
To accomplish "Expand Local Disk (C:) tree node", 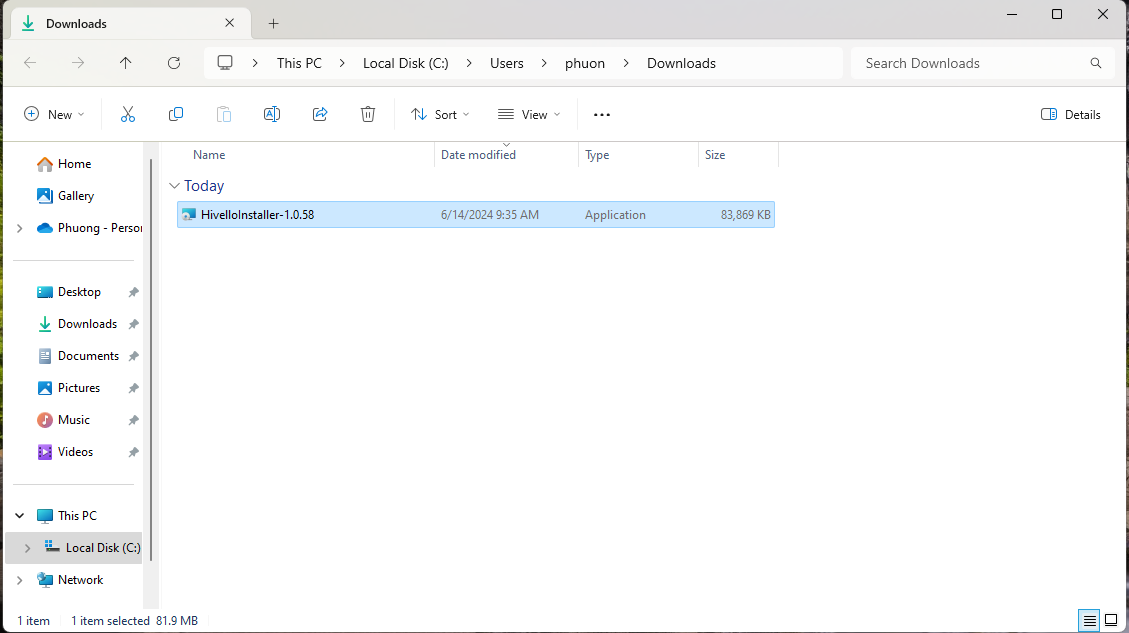I will coord(27,548).
